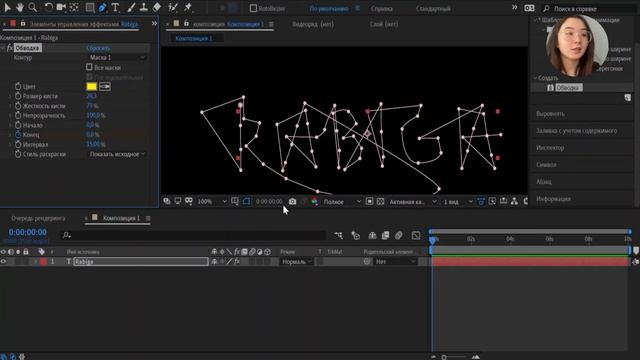Open 'Заливка с учетом содержимого' panel

[576, 131]
